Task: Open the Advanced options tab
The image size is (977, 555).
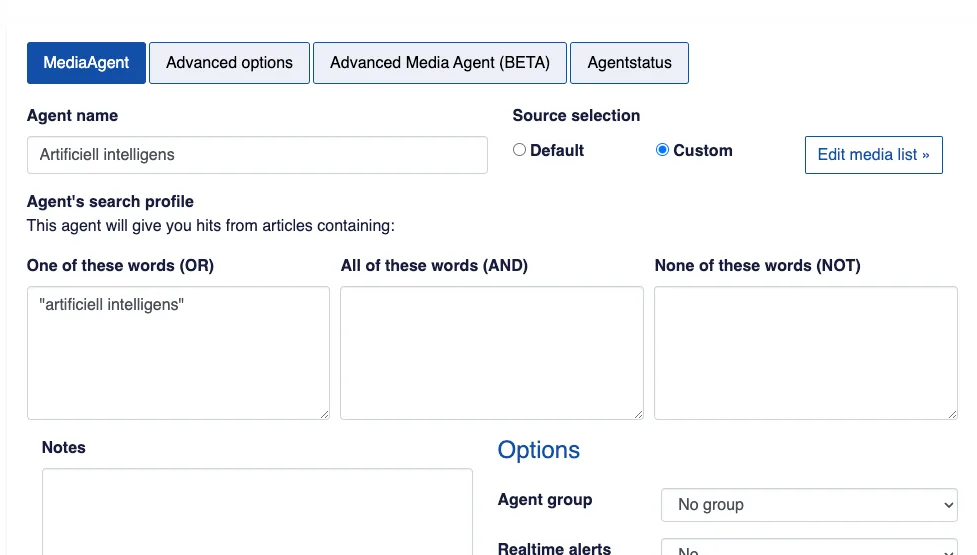Action: [x=229, y=63]
